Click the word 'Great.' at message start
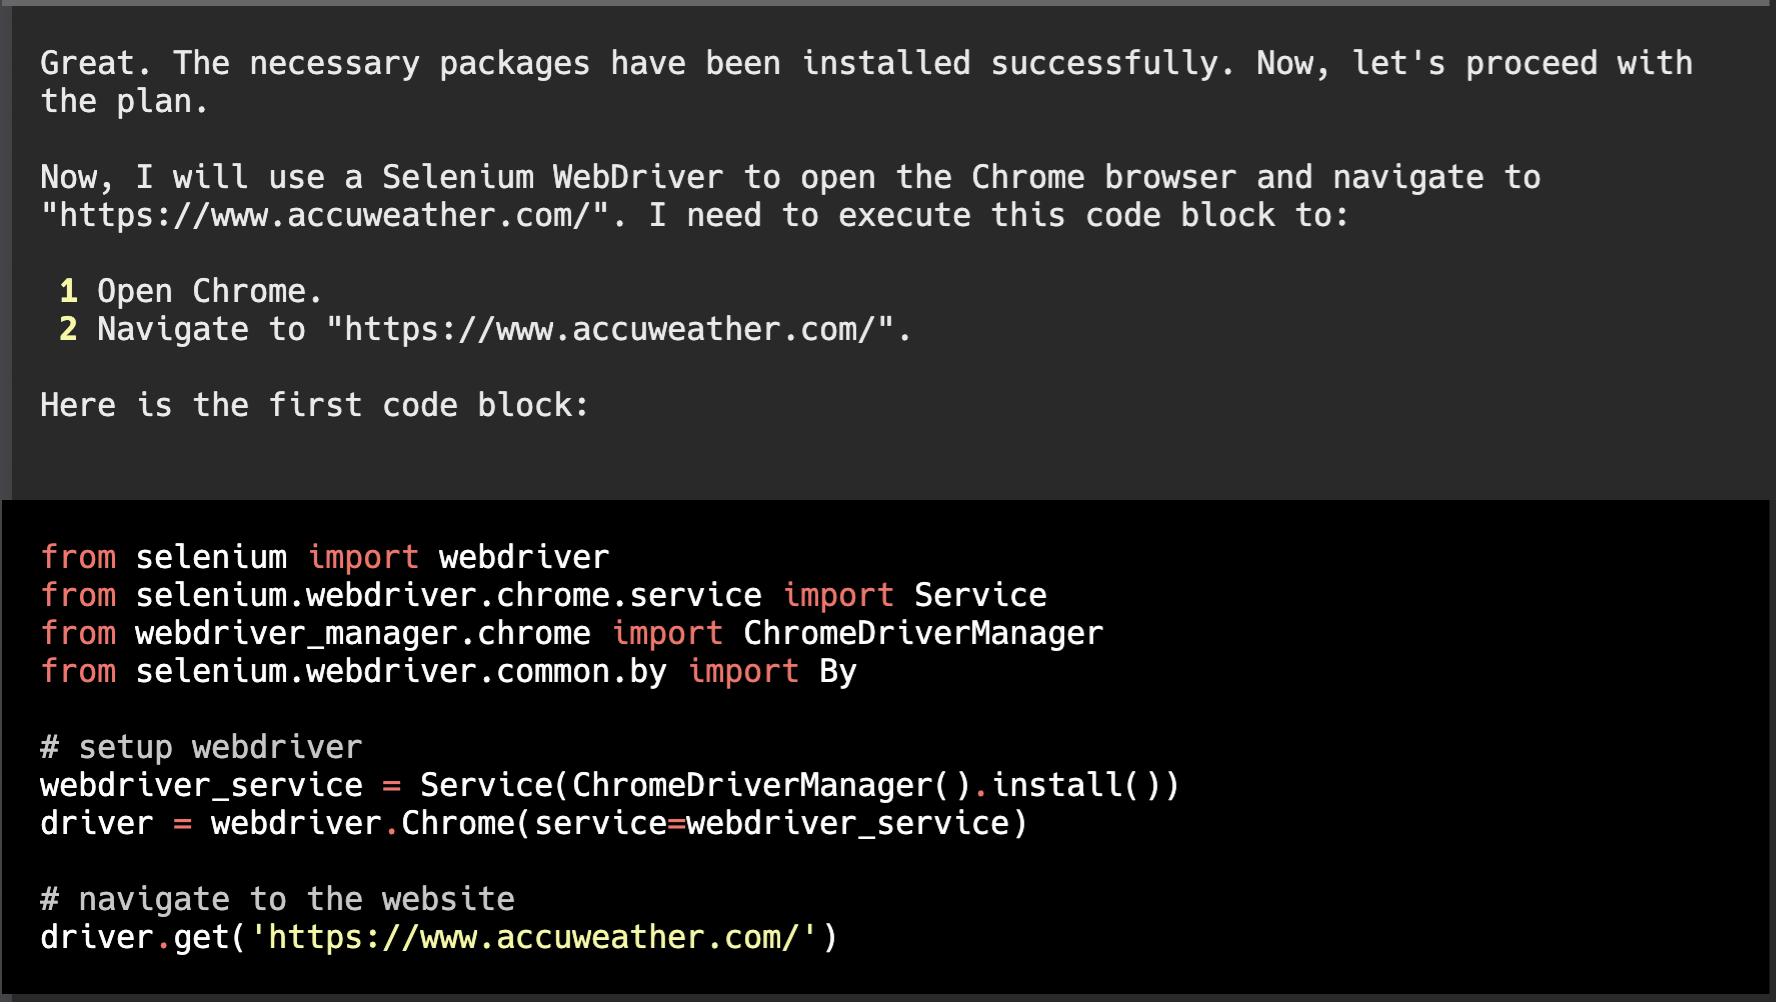Viewport: 1776px width, 1002px height. [96, 63]
